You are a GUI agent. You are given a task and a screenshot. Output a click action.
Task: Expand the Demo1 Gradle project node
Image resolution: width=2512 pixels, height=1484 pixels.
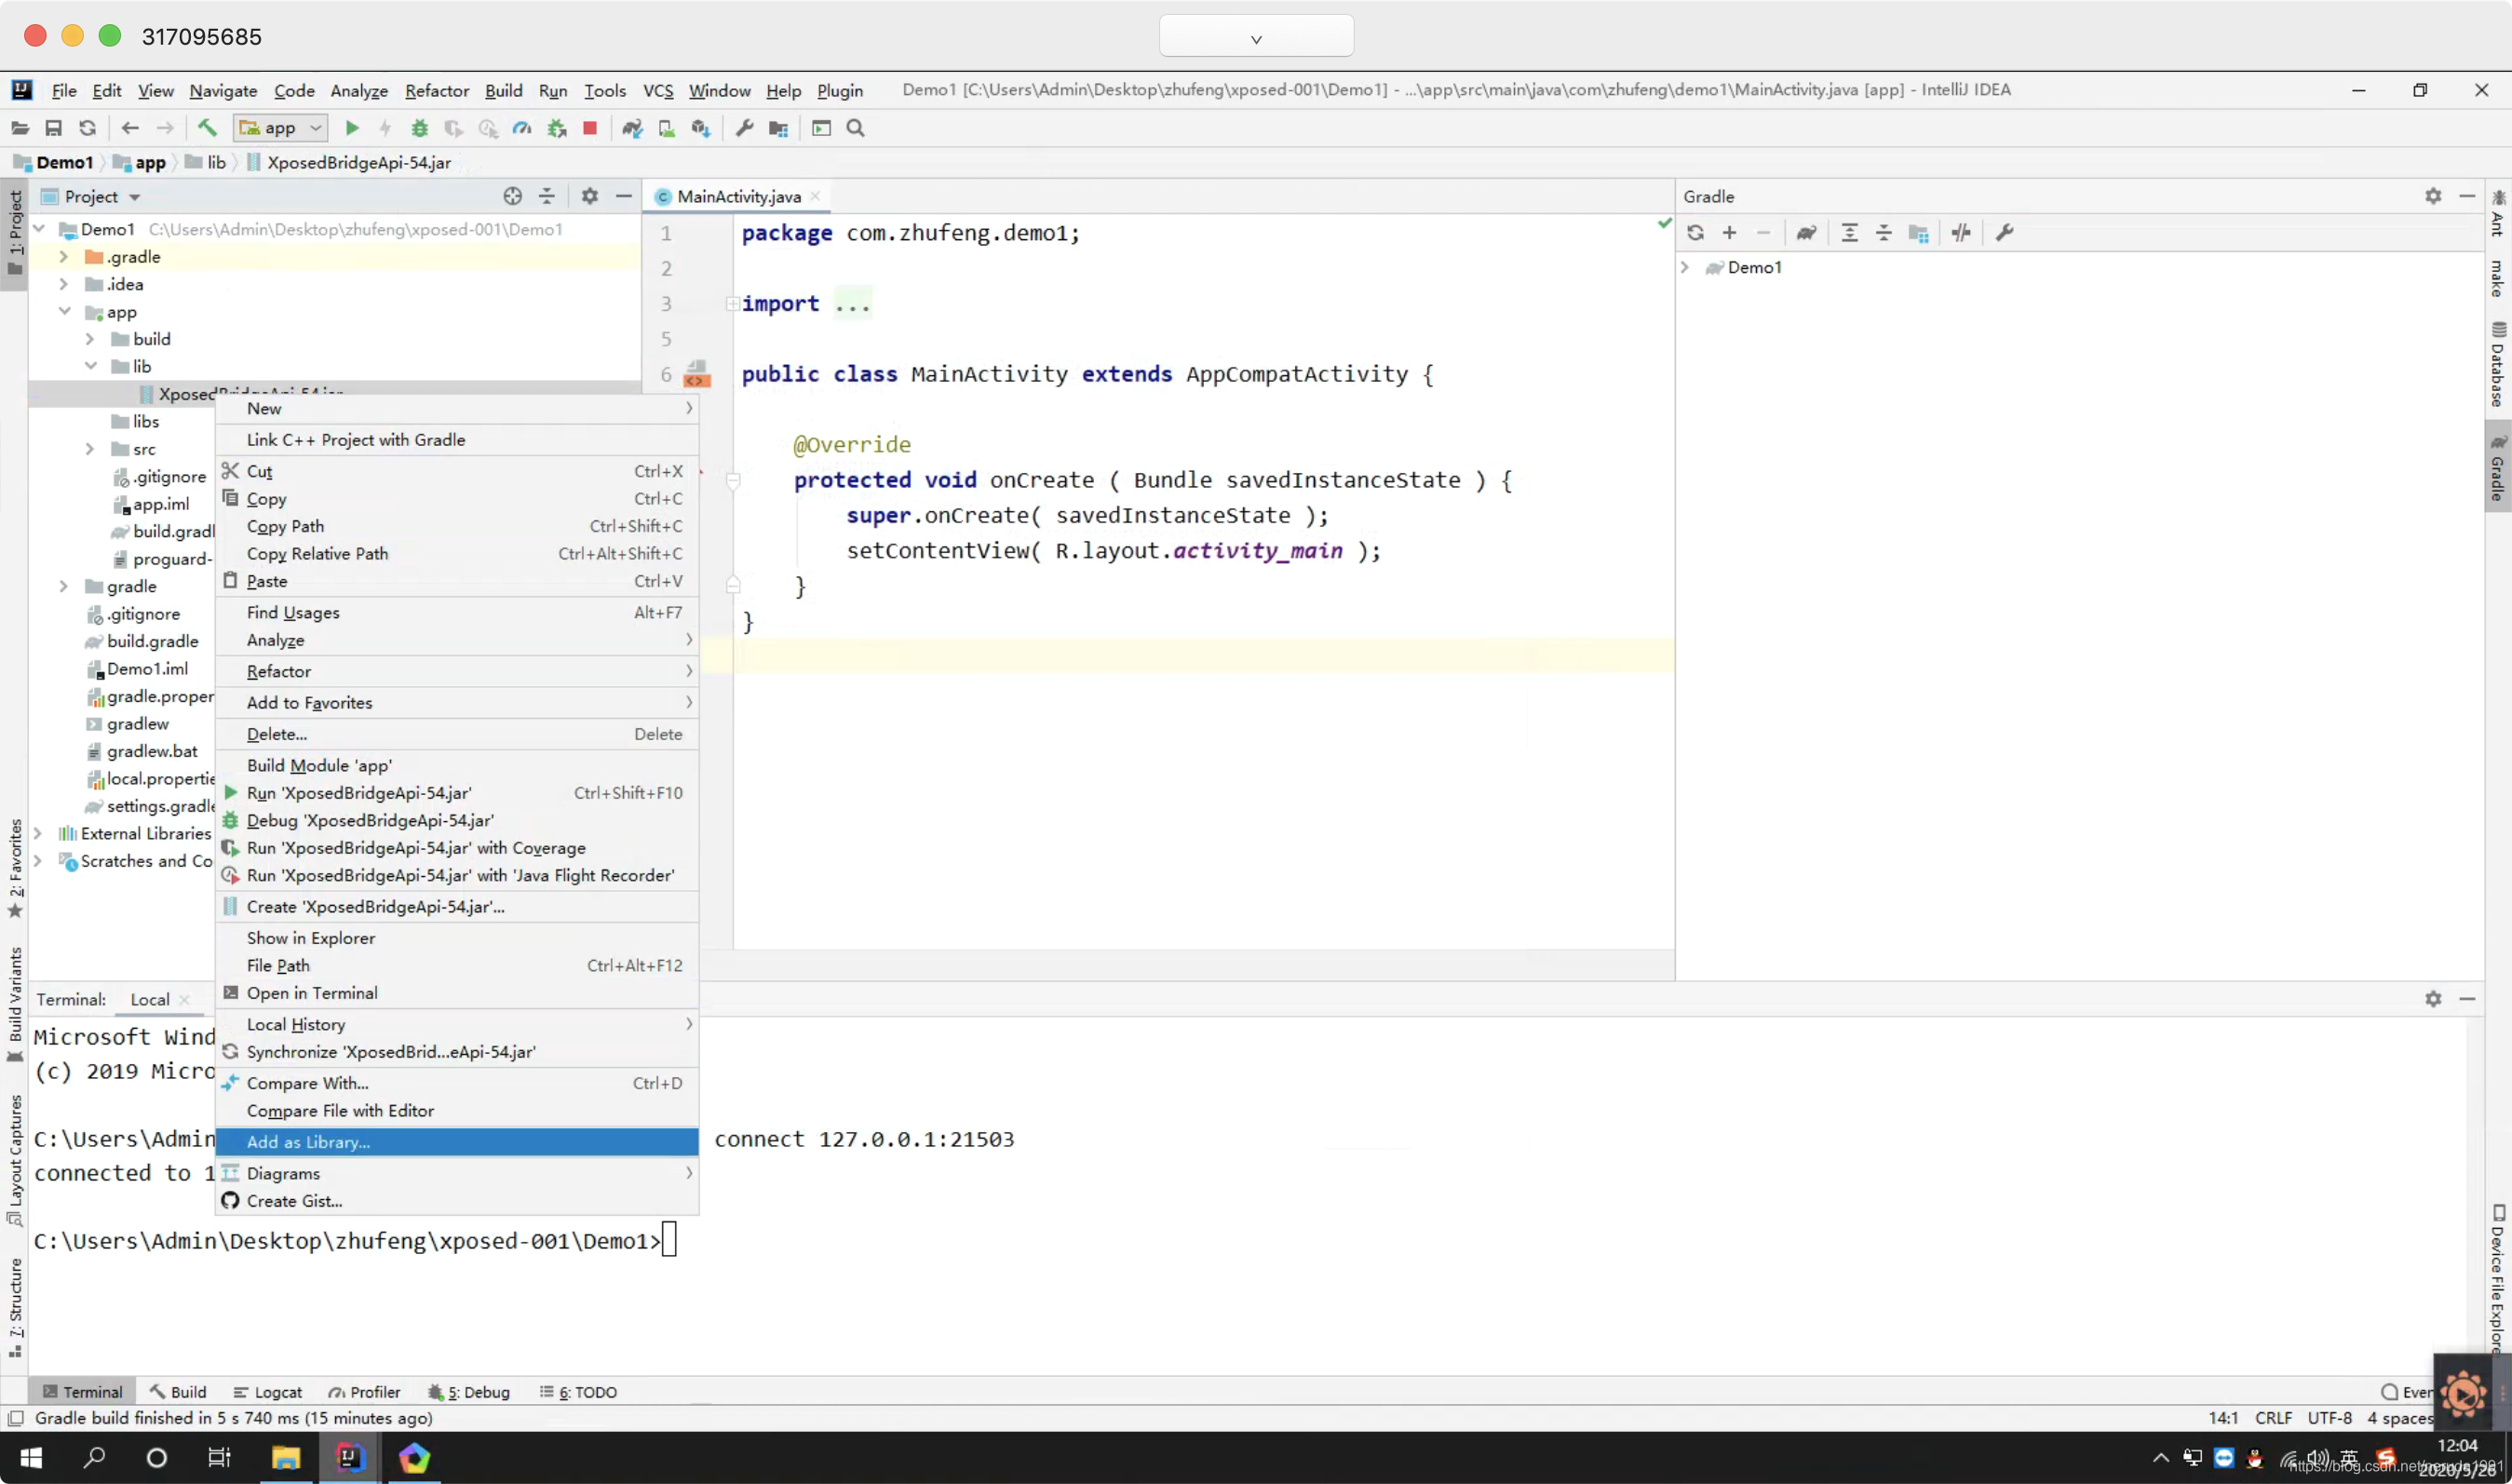[1687, 267]
